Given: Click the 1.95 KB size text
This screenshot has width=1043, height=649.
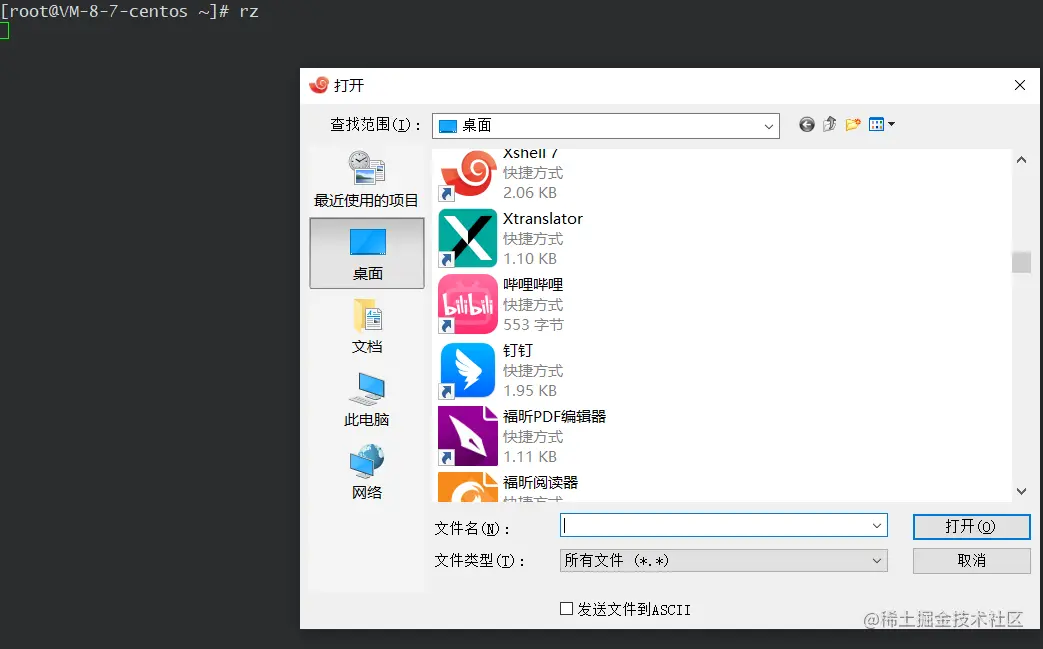Looking at the screenshot, I should coord(530,390).
